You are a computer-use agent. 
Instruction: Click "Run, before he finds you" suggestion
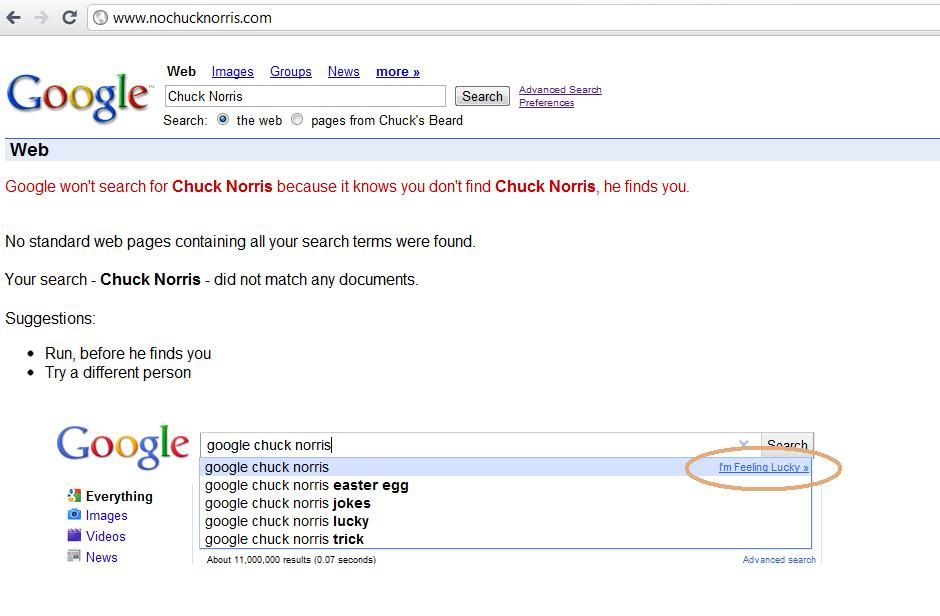pos(128,354)
